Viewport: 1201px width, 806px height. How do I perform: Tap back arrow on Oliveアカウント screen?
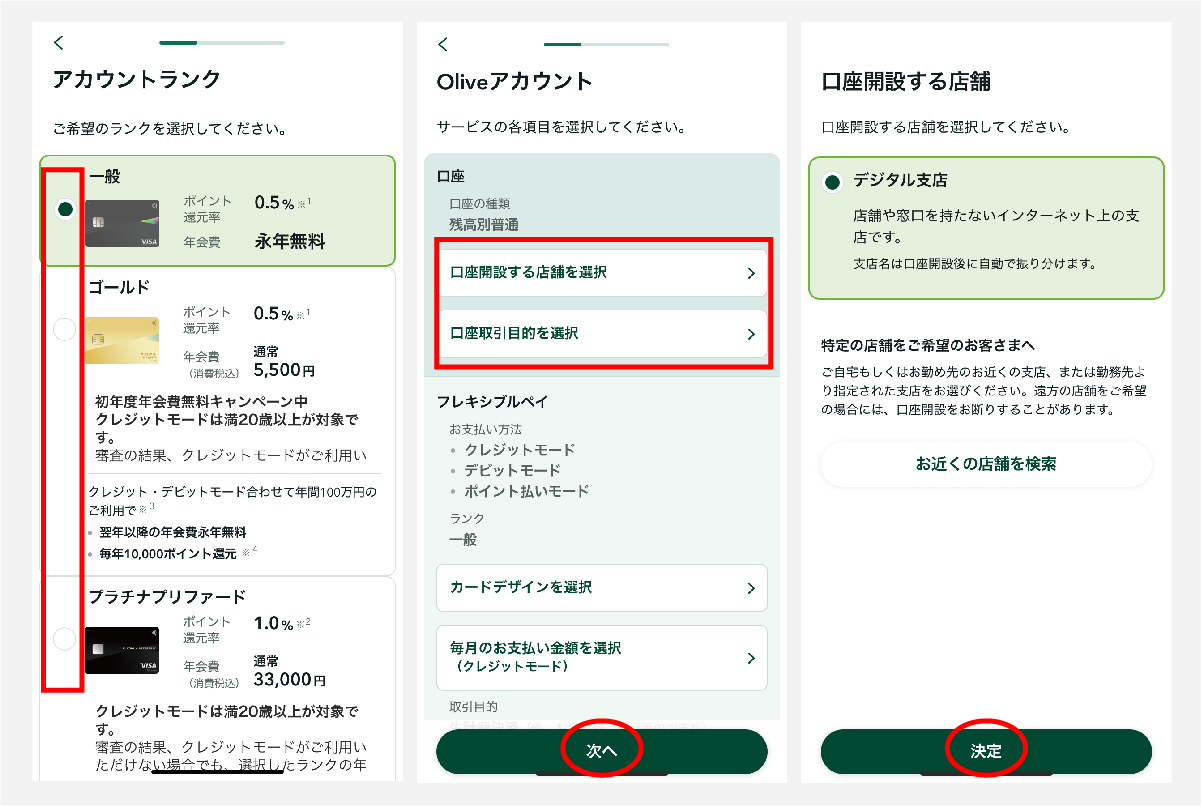[444, 44]
